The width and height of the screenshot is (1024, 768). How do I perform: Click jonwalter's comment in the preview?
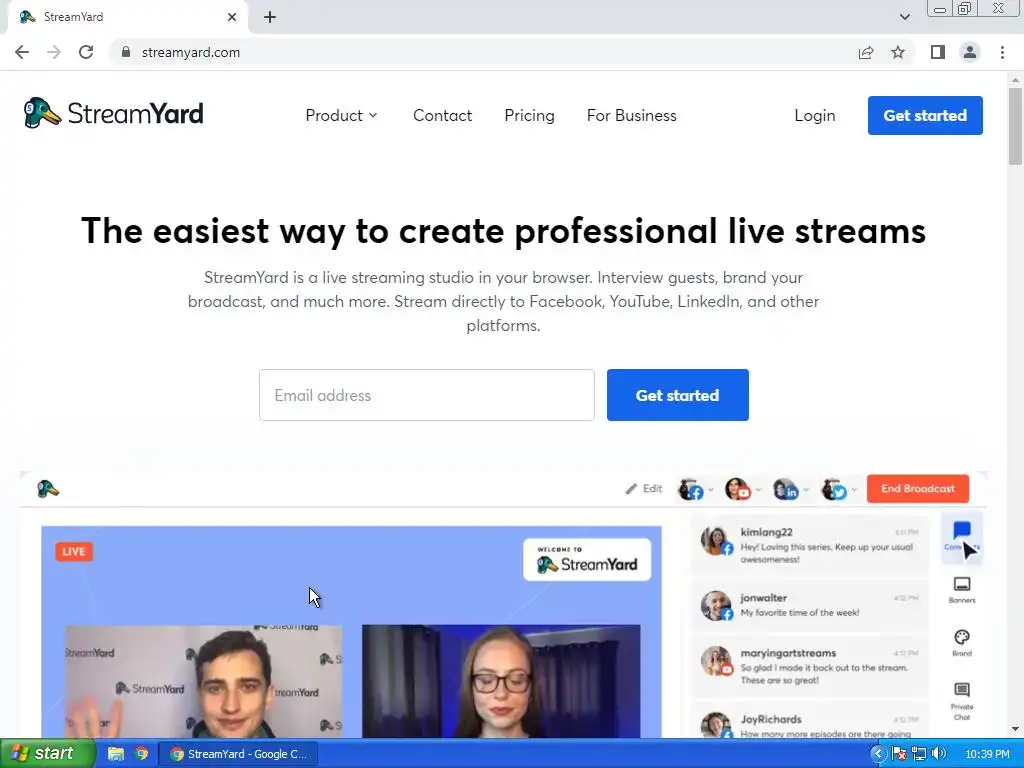810,605
